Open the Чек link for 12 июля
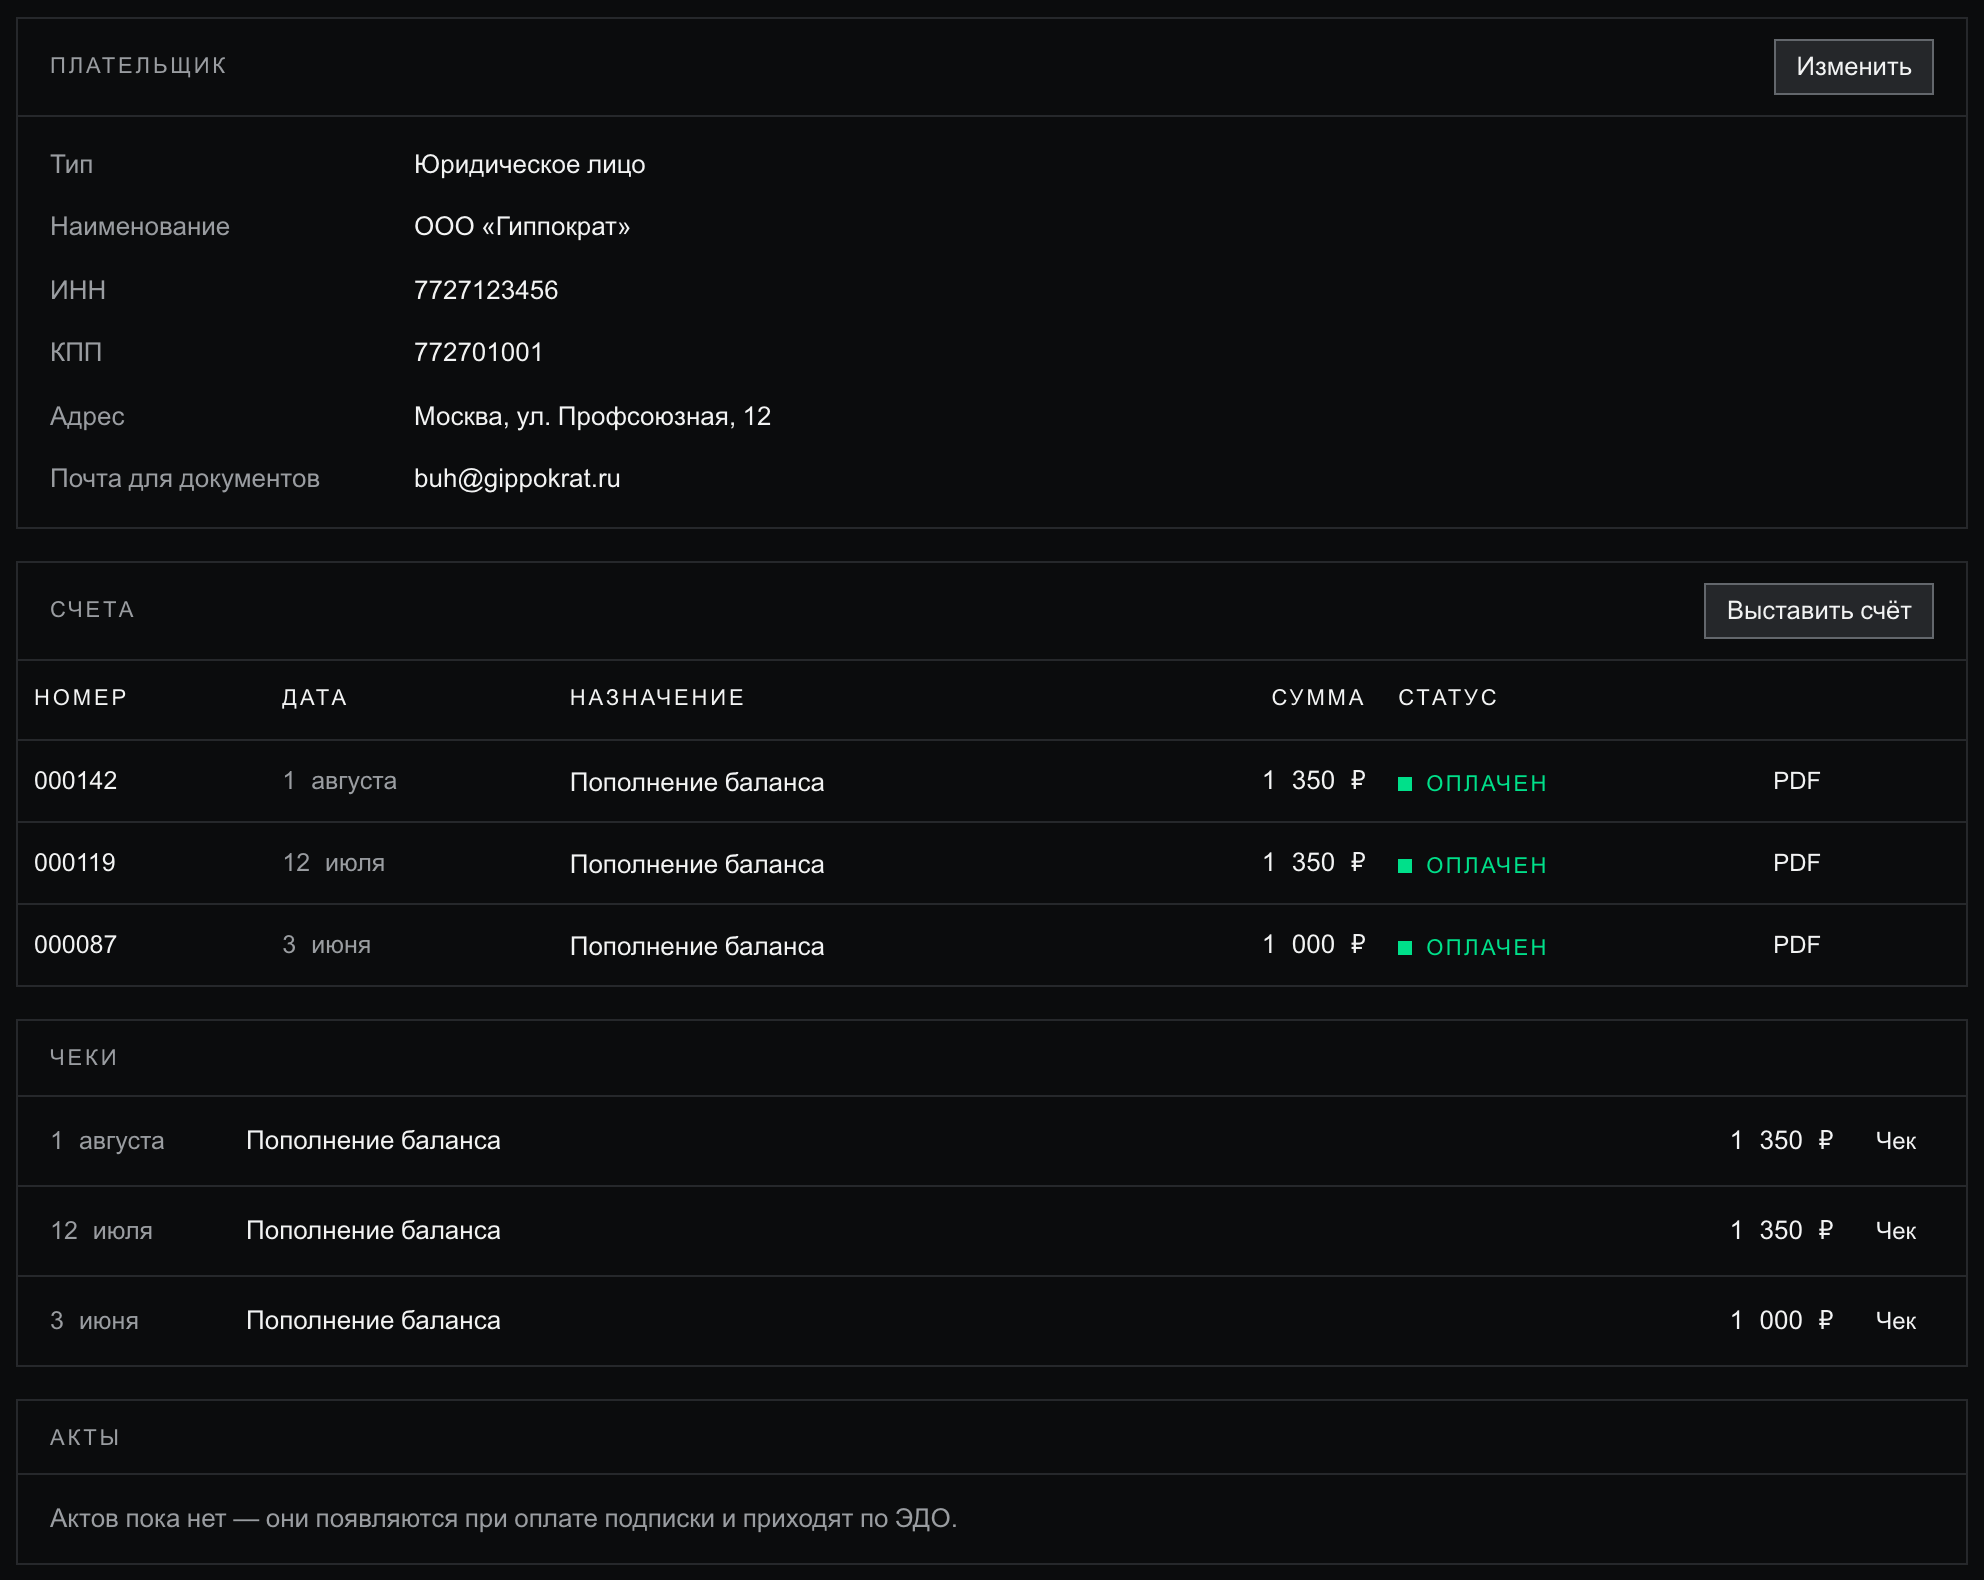The image size is (1984, 1580). (x=1895, y=1231)
